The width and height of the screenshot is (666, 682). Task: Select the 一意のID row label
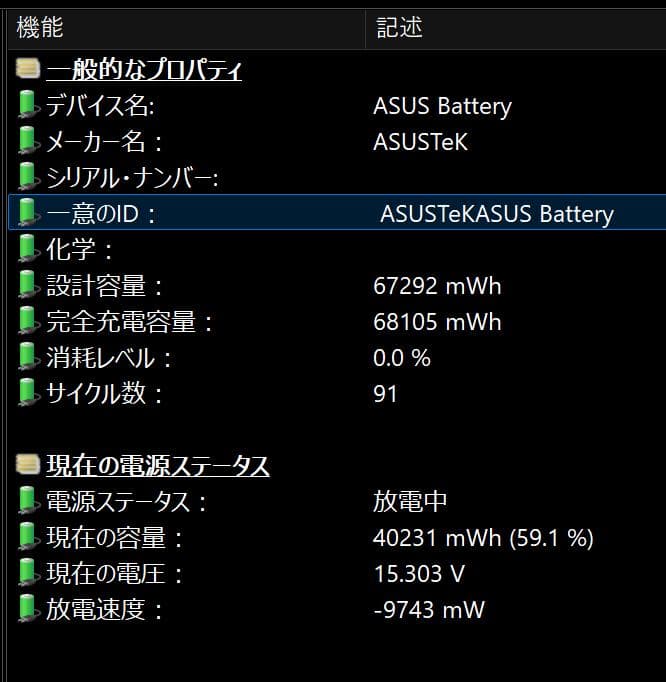[x=100, y=214]
